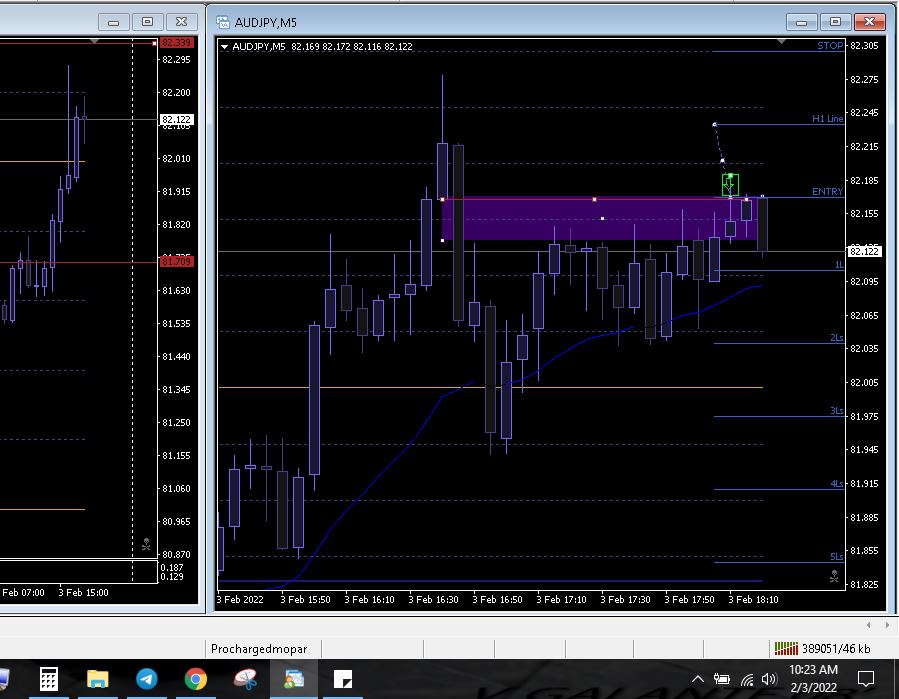
Task: Show hidden system tray icons chevron
Action: [x=698, y=679]
